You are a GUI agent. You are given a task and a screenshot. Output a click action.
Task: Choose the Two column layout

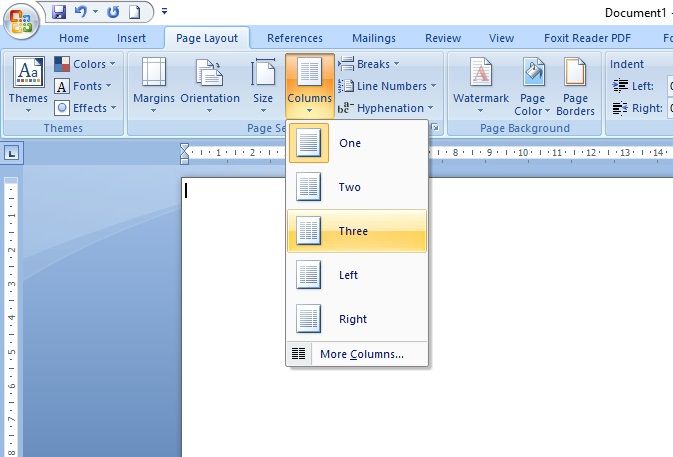357,187
